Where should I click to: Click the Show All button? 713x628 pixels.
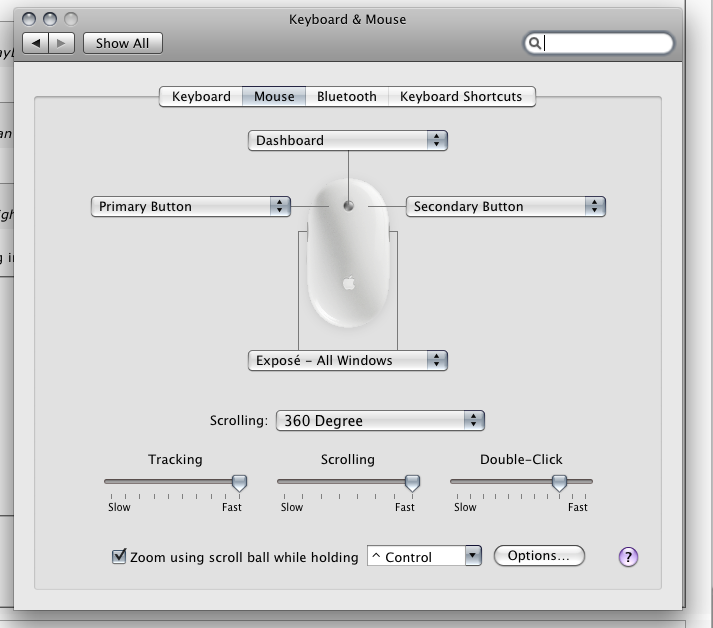[x=122, y=43]
